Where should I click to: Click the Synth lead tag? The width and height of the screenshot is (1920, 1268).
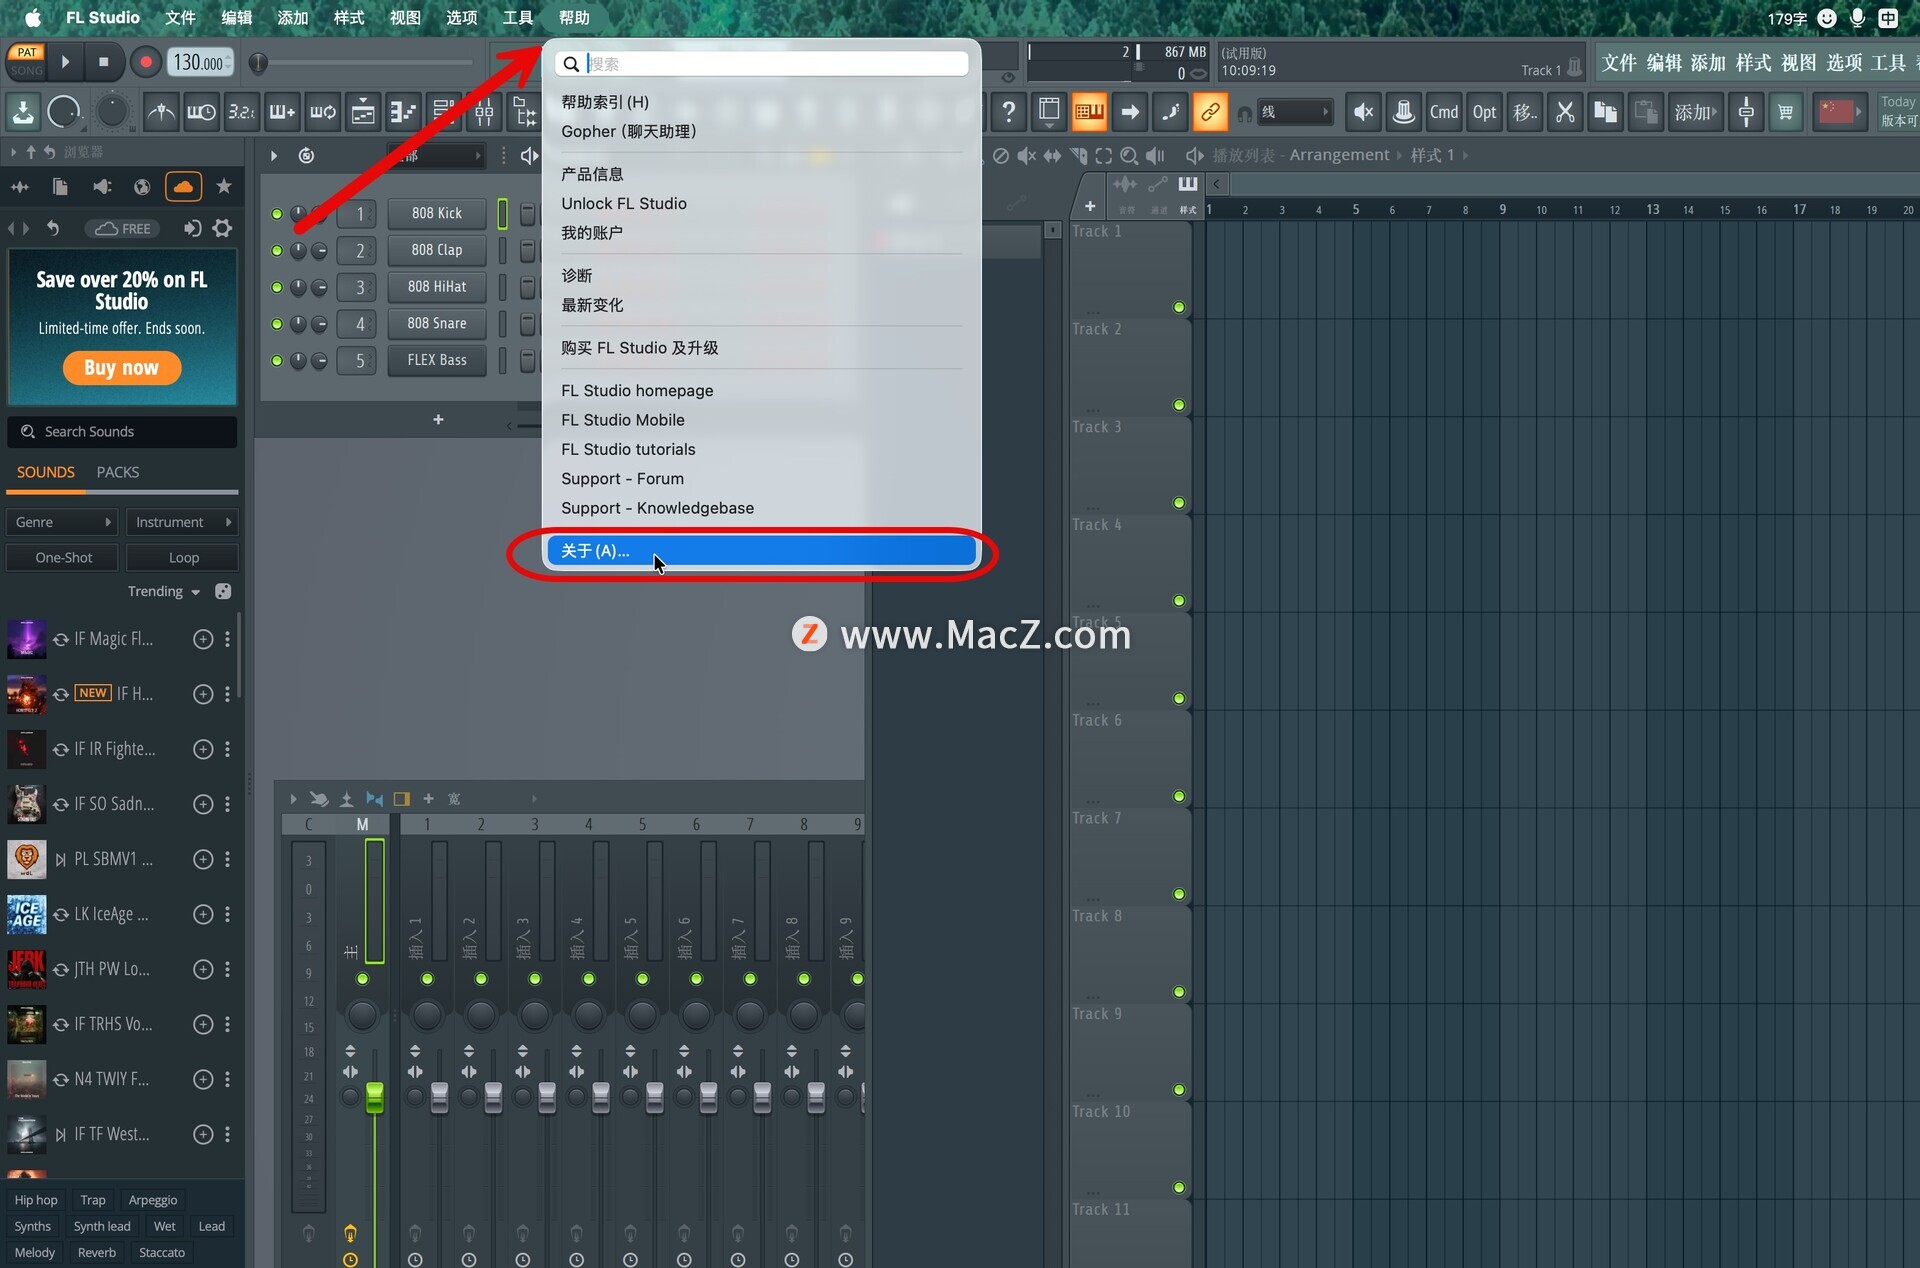[x=102, y=1226]
